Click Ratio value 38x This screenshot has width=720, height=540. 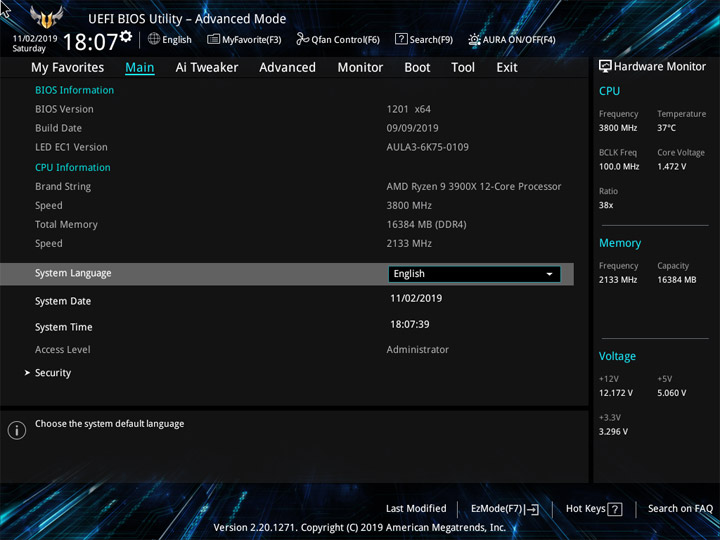click(606, 205)
